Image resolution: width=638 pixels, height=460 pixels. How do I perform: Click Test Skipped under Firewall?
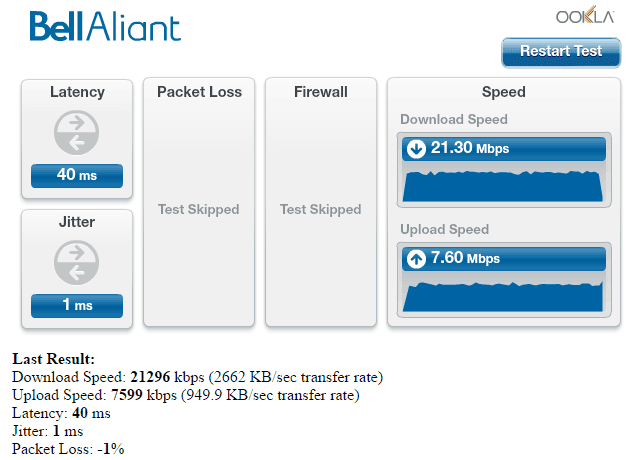point(321,209)
